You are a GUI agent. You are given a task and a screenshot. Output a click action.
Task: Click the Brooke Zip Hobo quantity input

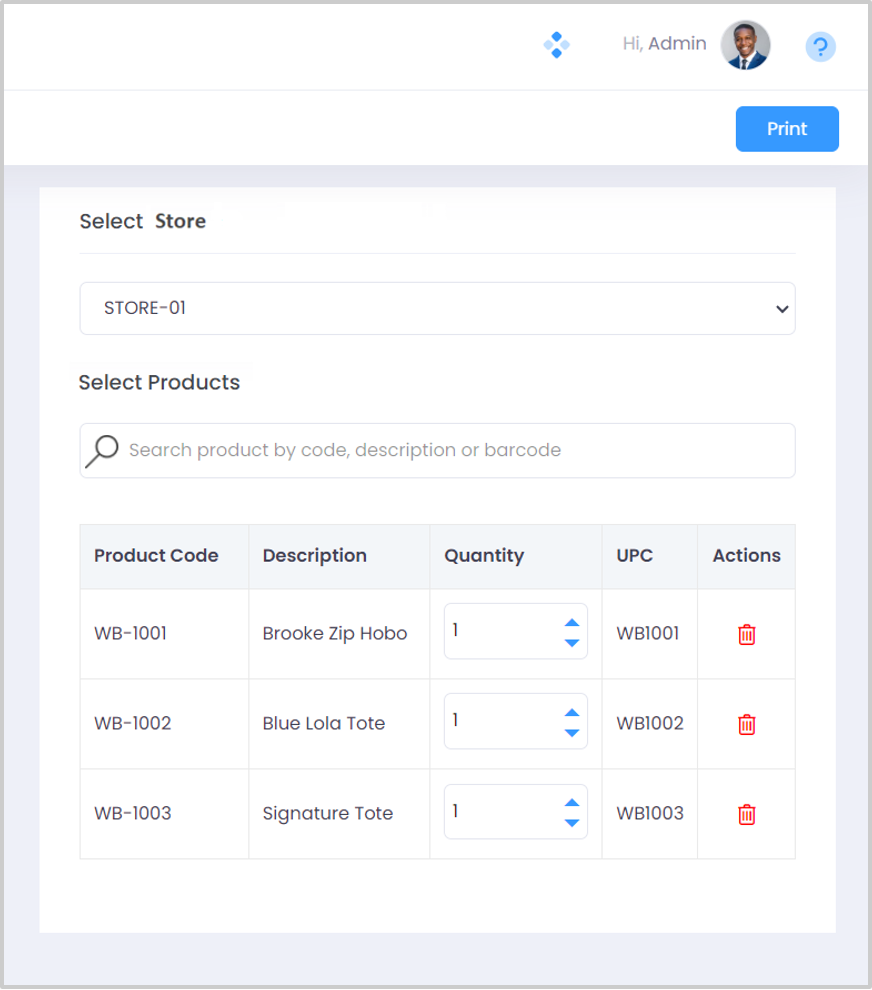coord(500,631)
